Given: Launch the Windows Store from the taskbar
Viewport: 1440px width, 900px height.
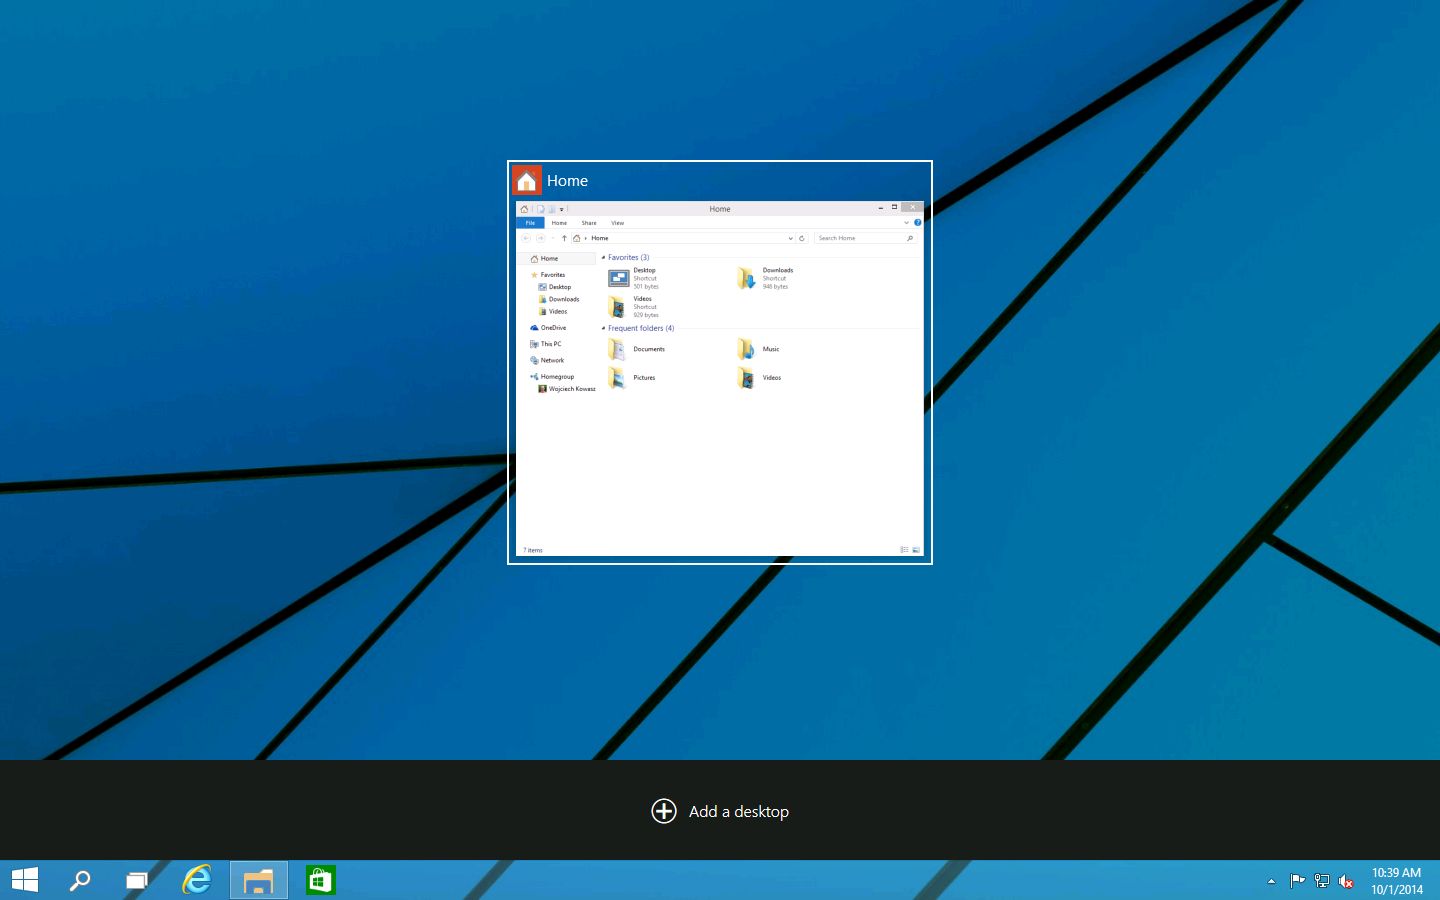Looking at the screenshot, I should pos(320,880).
